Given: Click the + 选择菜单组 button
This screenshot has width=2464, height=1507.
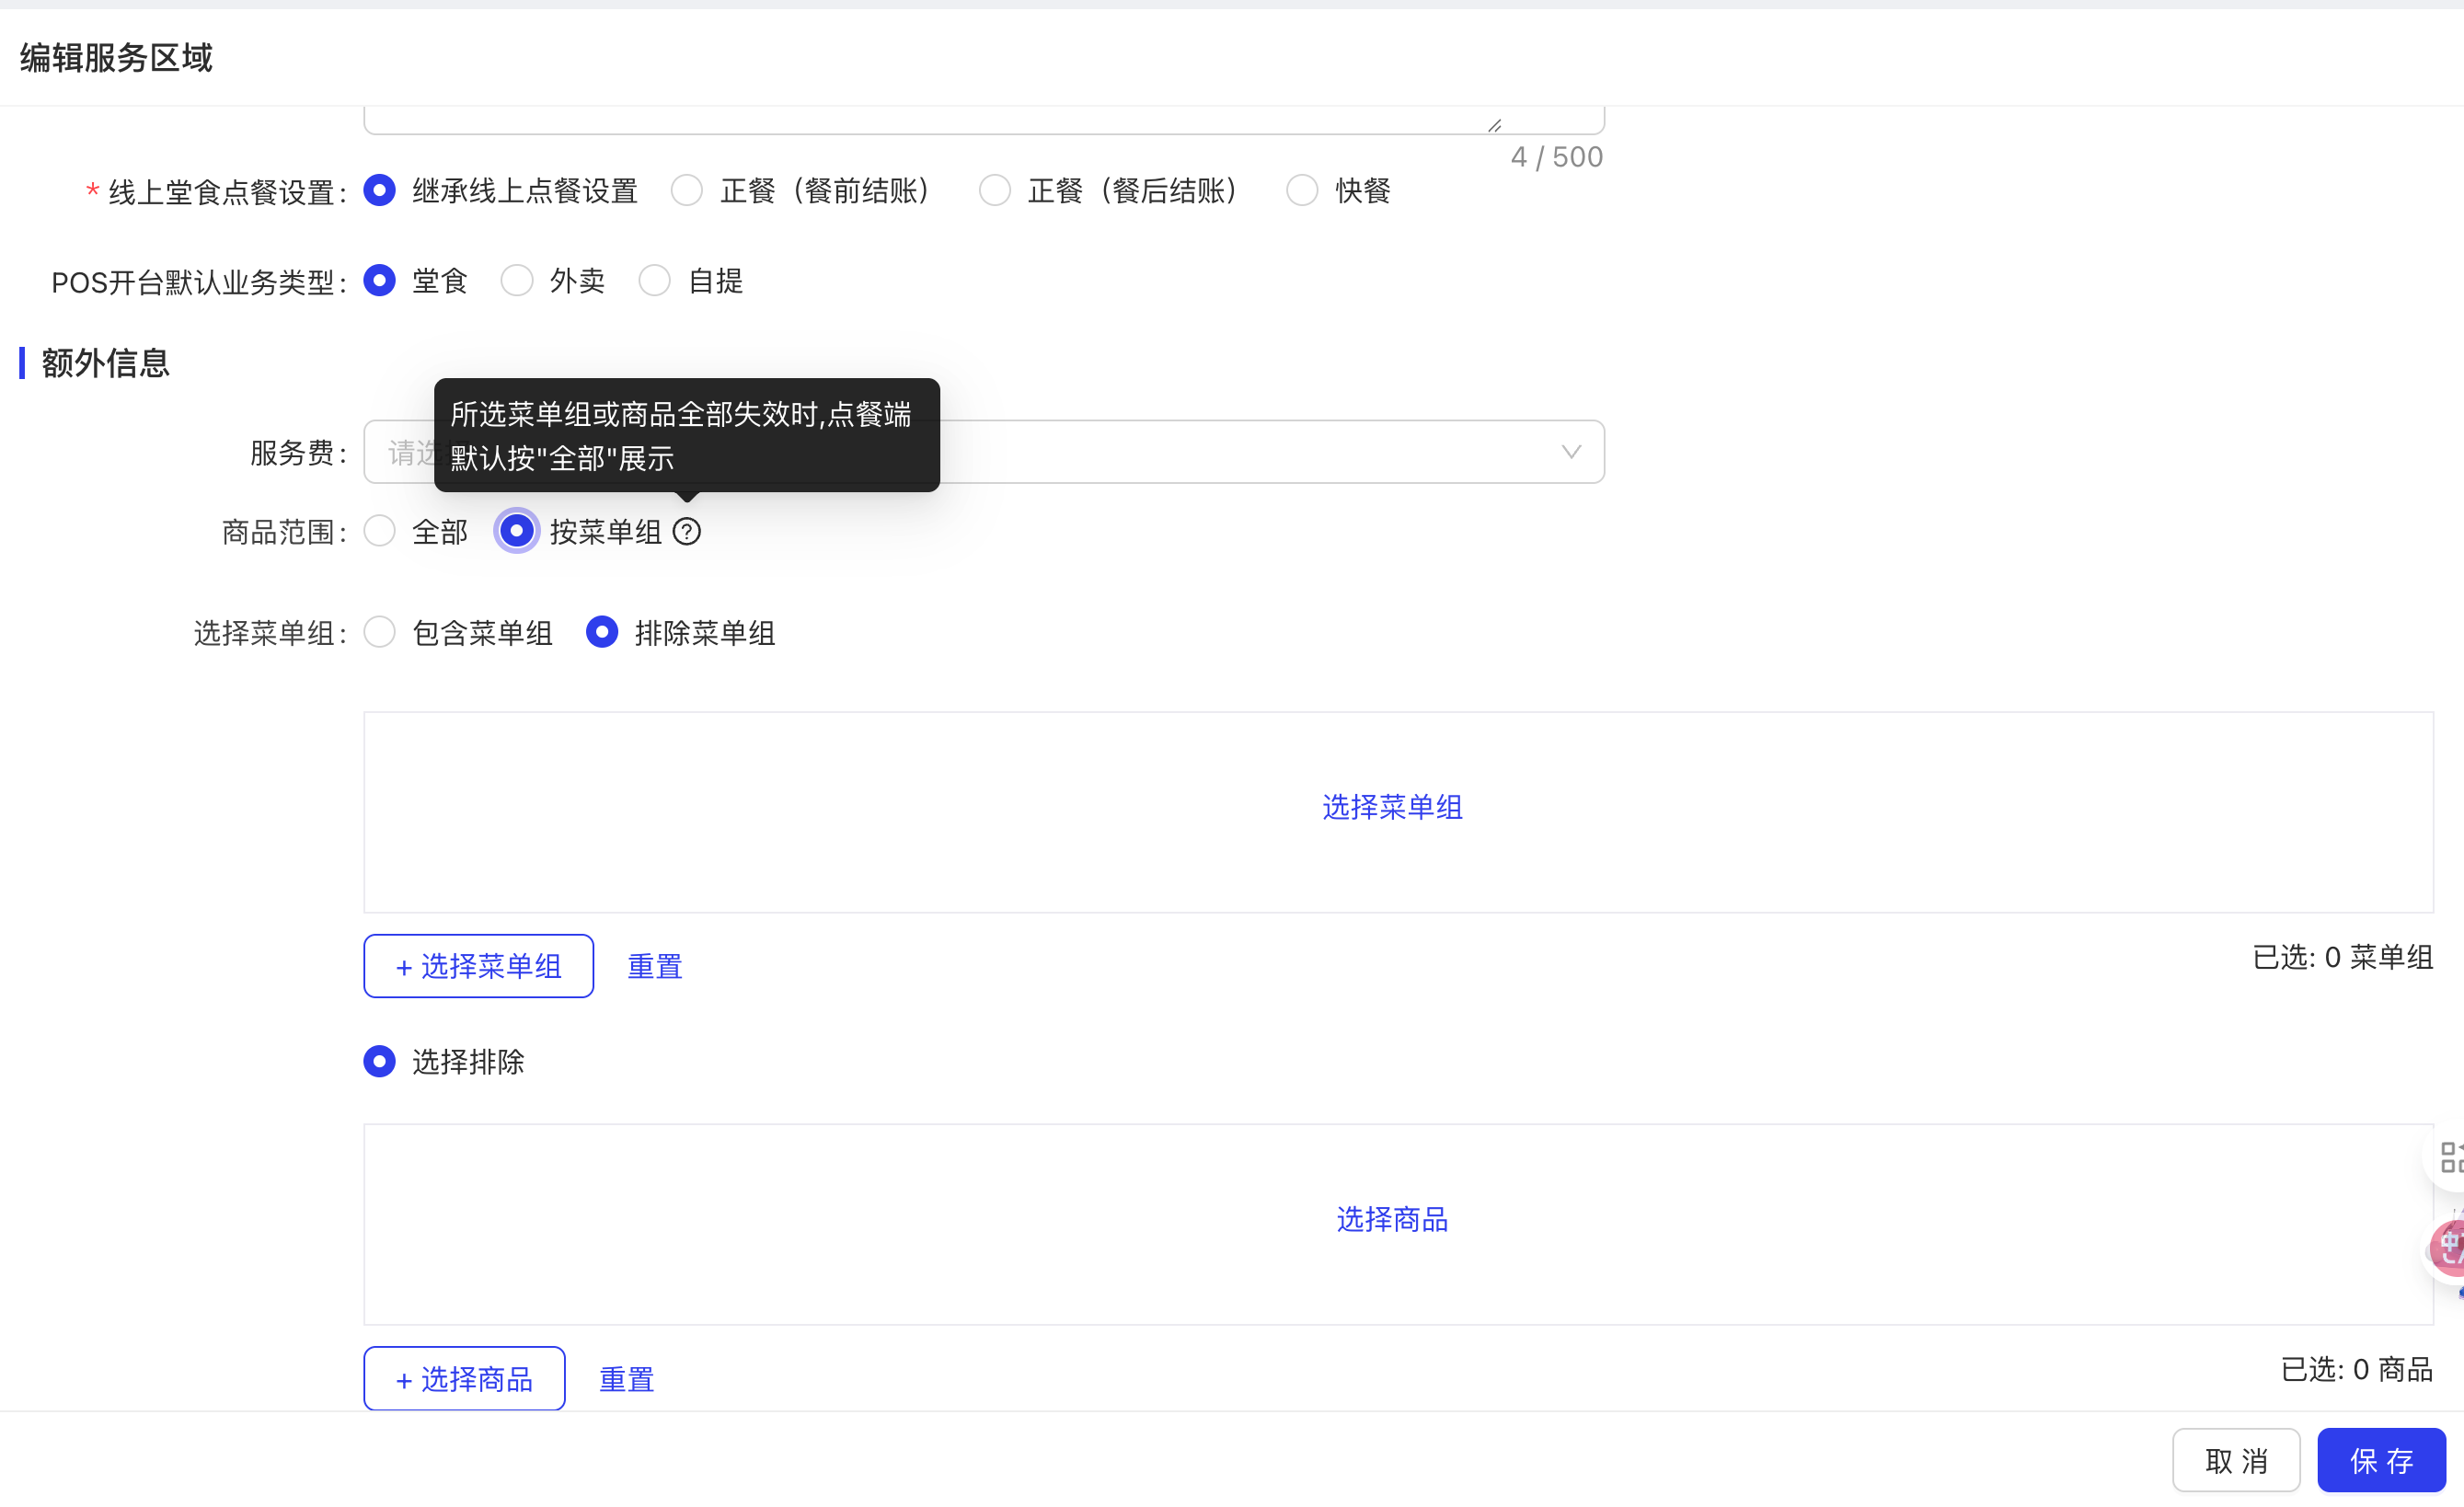Looking at the screenshot, I should [x=478, y=966].
